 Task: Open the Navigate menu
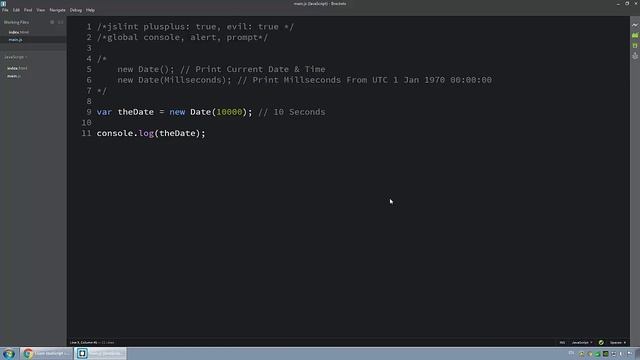(x=57, y=10)
